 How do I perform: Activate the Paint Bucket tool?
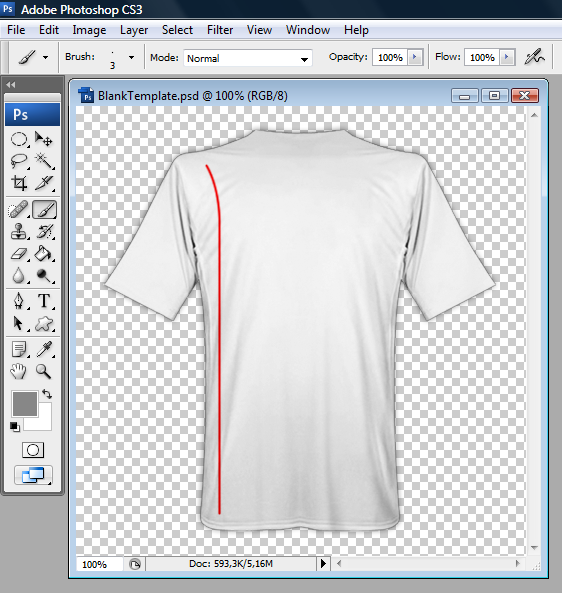click(x=44, y=254)
